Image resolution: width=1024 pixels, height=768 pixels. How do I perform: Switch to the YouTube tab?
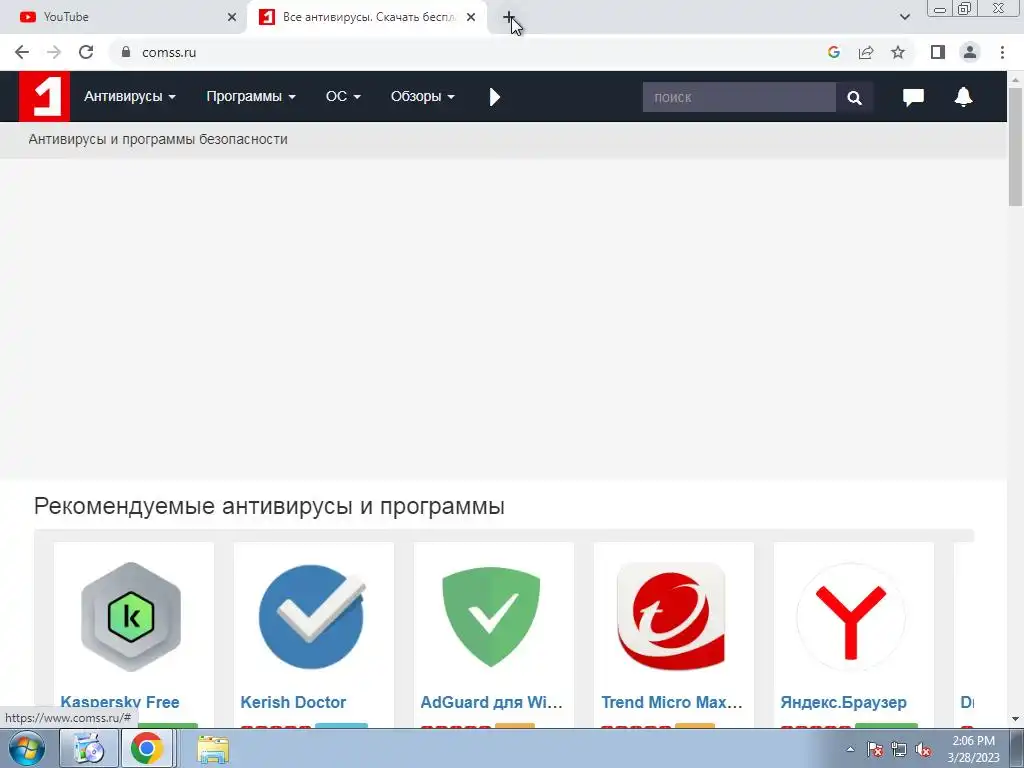click(123, 17)
